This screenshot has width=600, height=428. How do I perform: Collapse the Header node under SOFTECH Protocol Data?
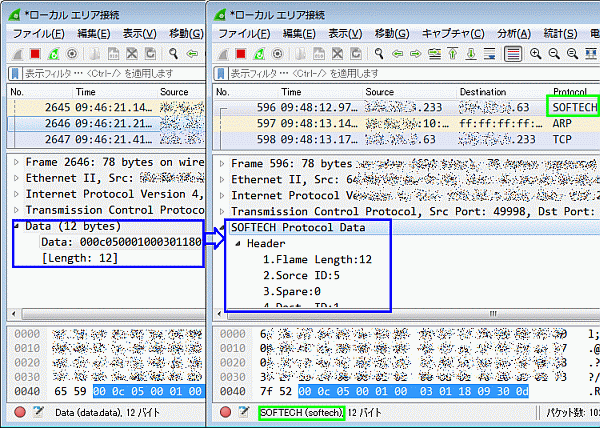(239, 244)
